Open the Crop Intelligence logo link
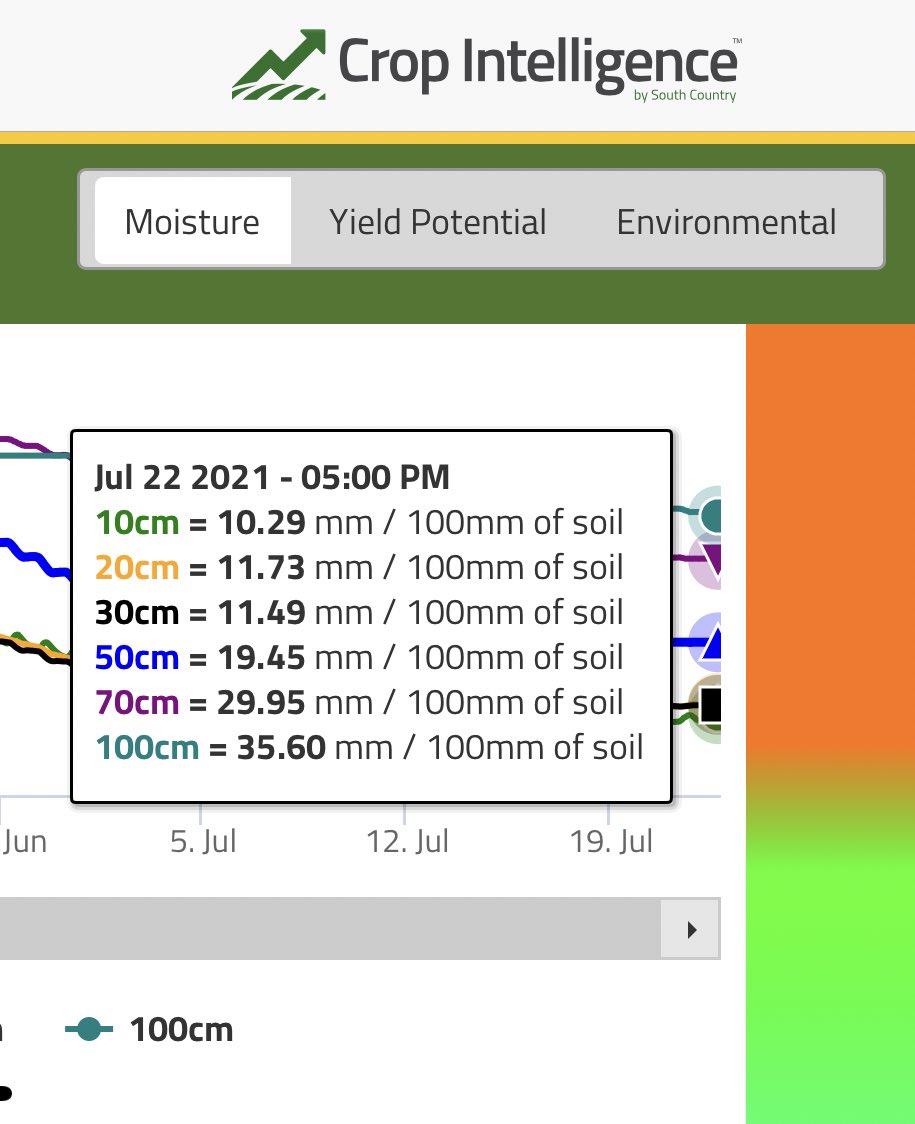 coord(487,65)
